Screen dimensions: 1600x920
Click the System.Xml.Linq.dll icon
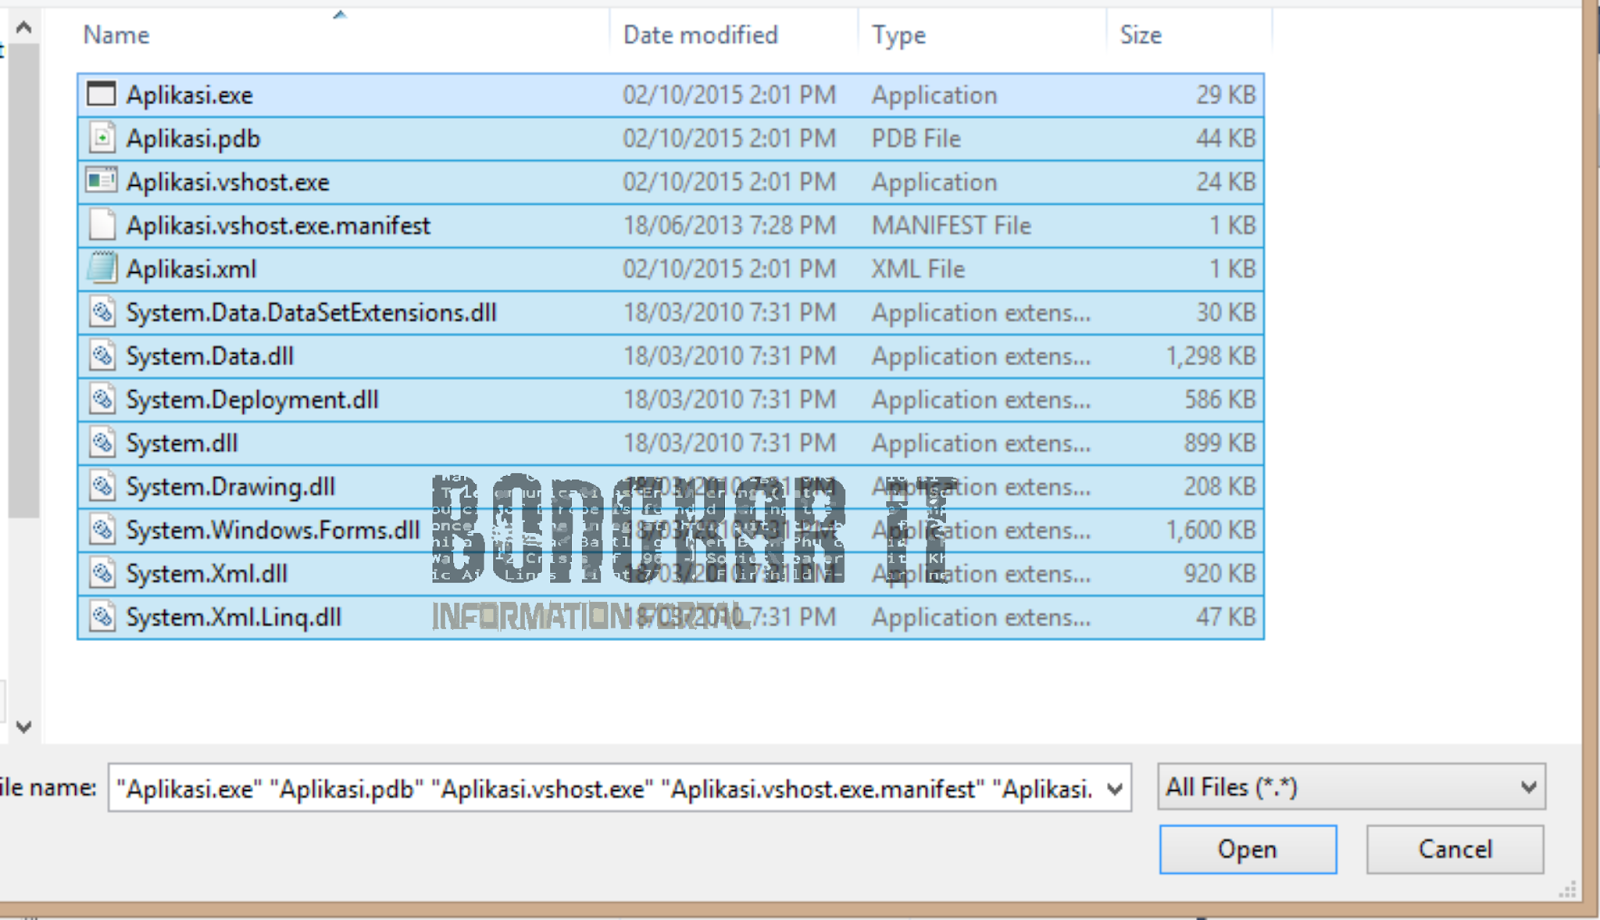click(101, 617)
